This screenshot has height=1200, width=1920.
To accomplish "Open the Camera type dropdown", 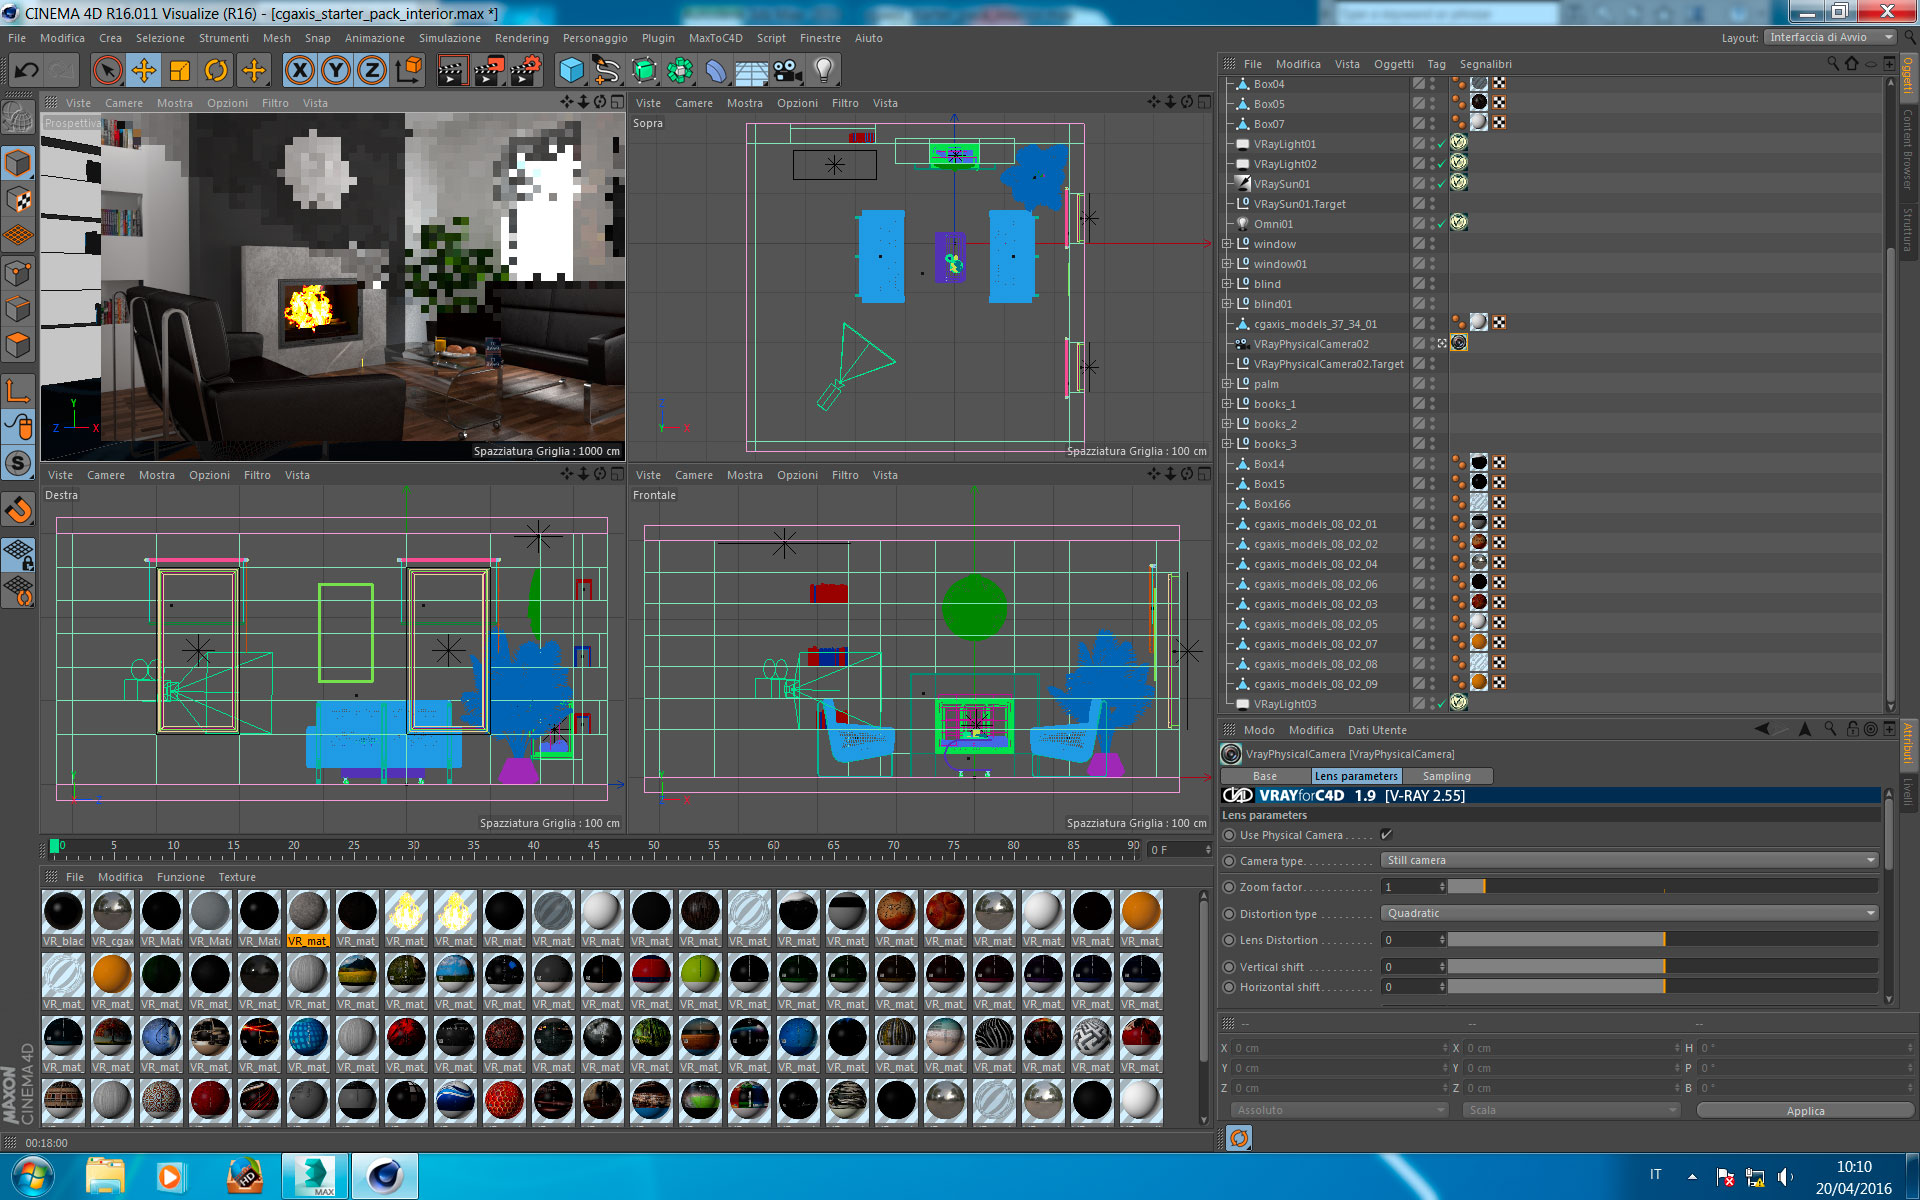I will (1629, 861).
